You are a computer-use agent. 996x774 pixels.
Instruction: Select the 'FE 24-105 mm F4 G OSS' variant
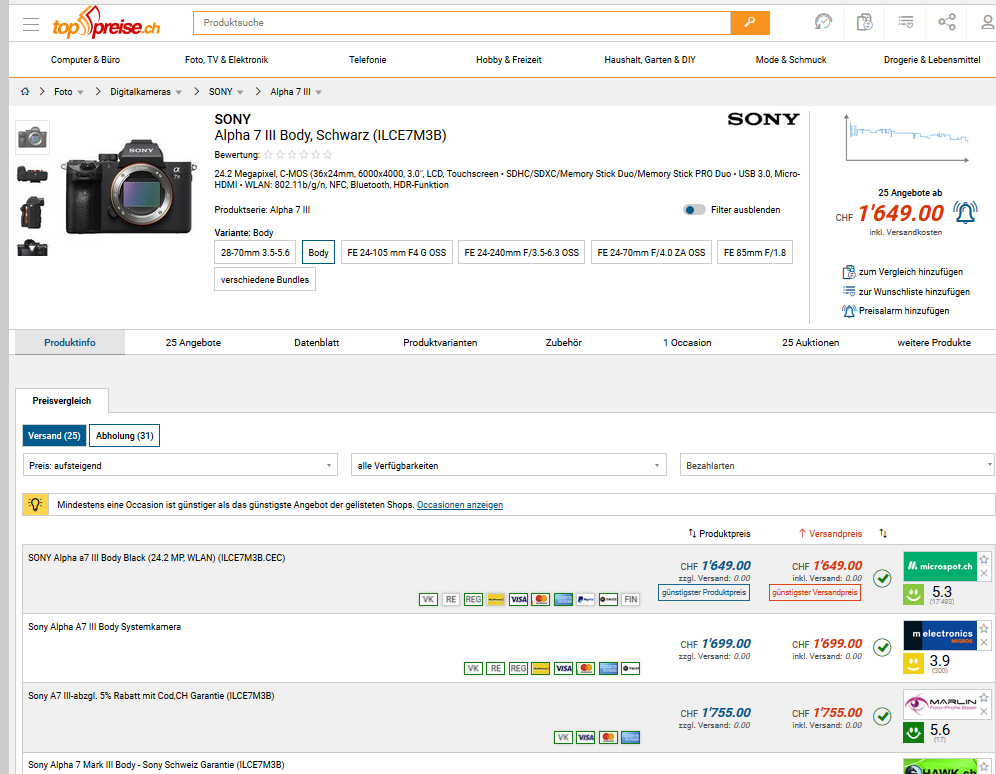pos(396,253)
